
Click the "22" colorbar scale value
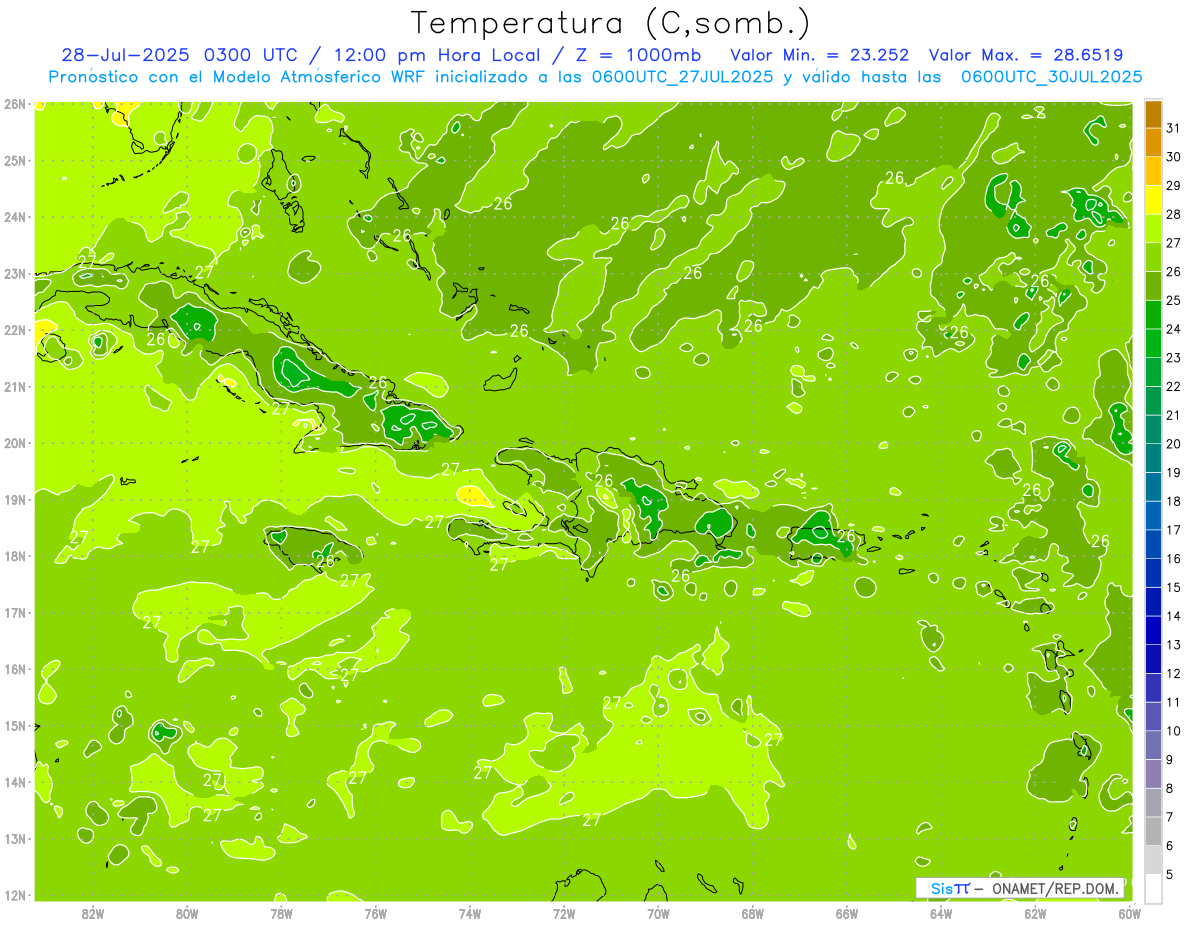point(1174,387)
